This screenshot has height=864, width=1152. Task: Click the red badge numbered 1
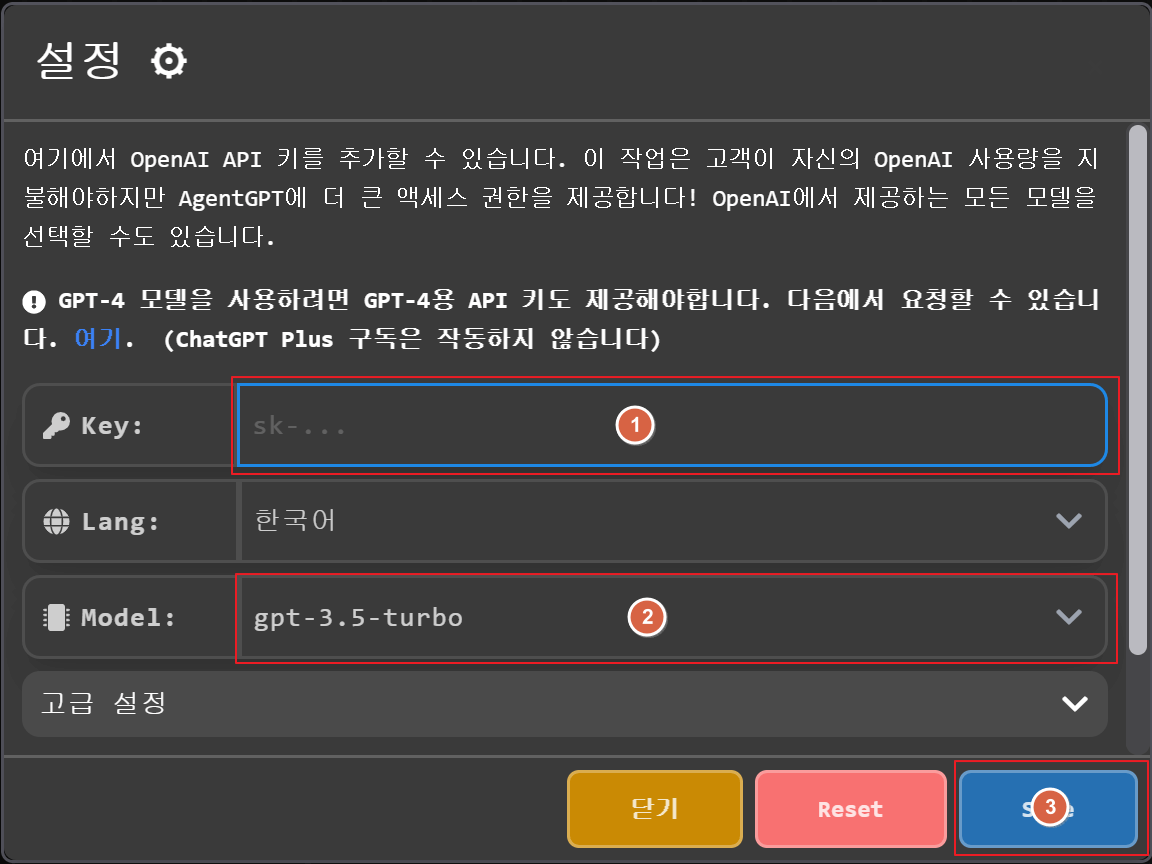(635, 425)
